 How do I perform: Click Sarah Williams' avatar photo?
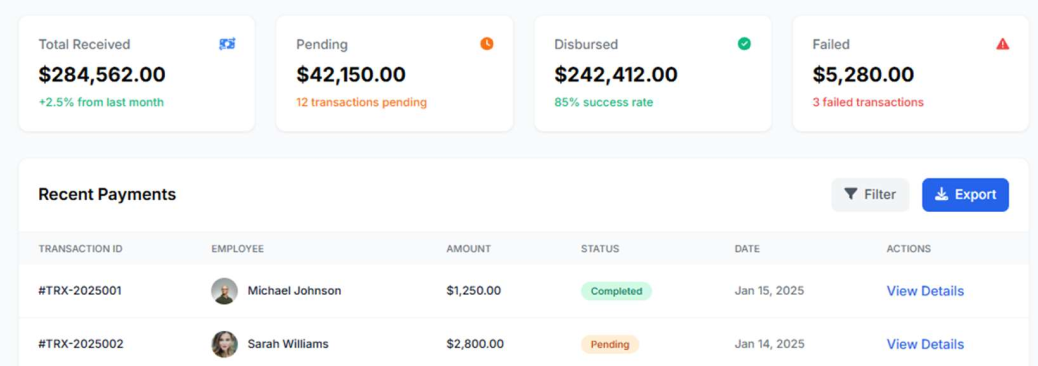coord(224,344)
